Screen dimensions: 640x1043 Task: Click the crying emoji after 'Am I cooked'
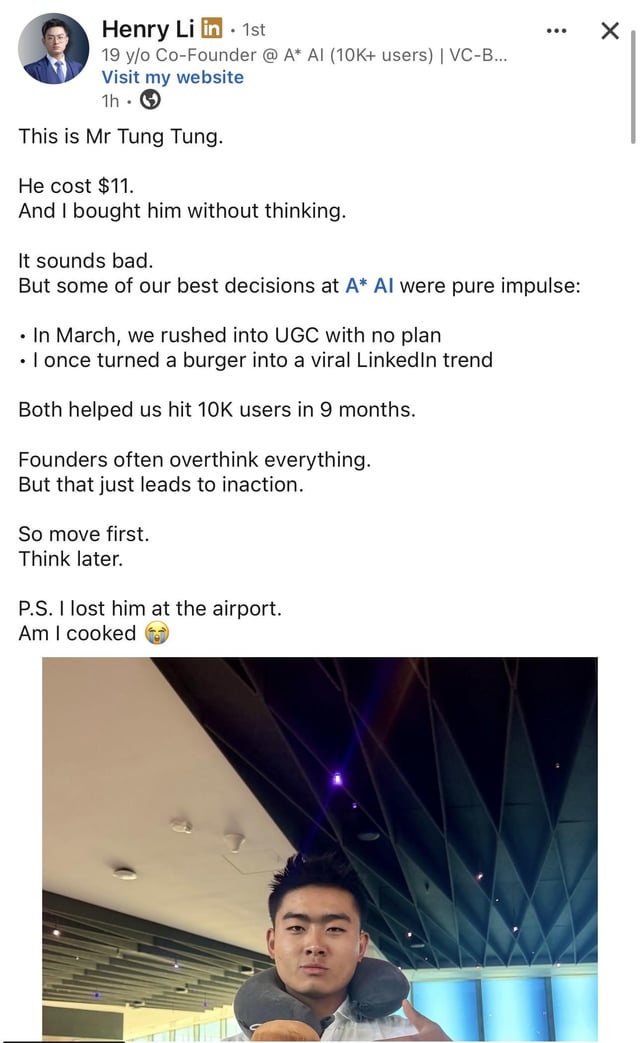coord(157,633)
